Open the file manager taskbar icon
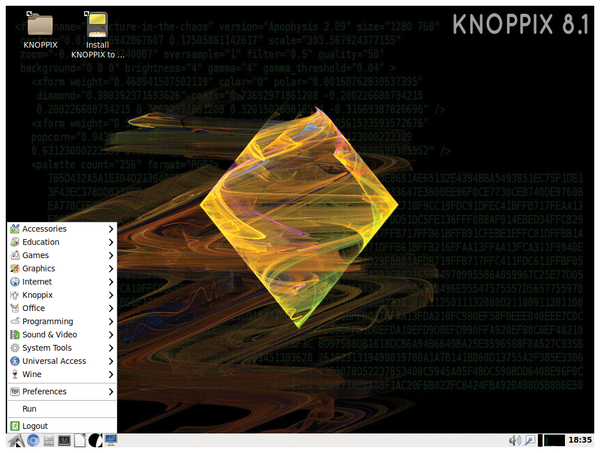 point(49,440)
